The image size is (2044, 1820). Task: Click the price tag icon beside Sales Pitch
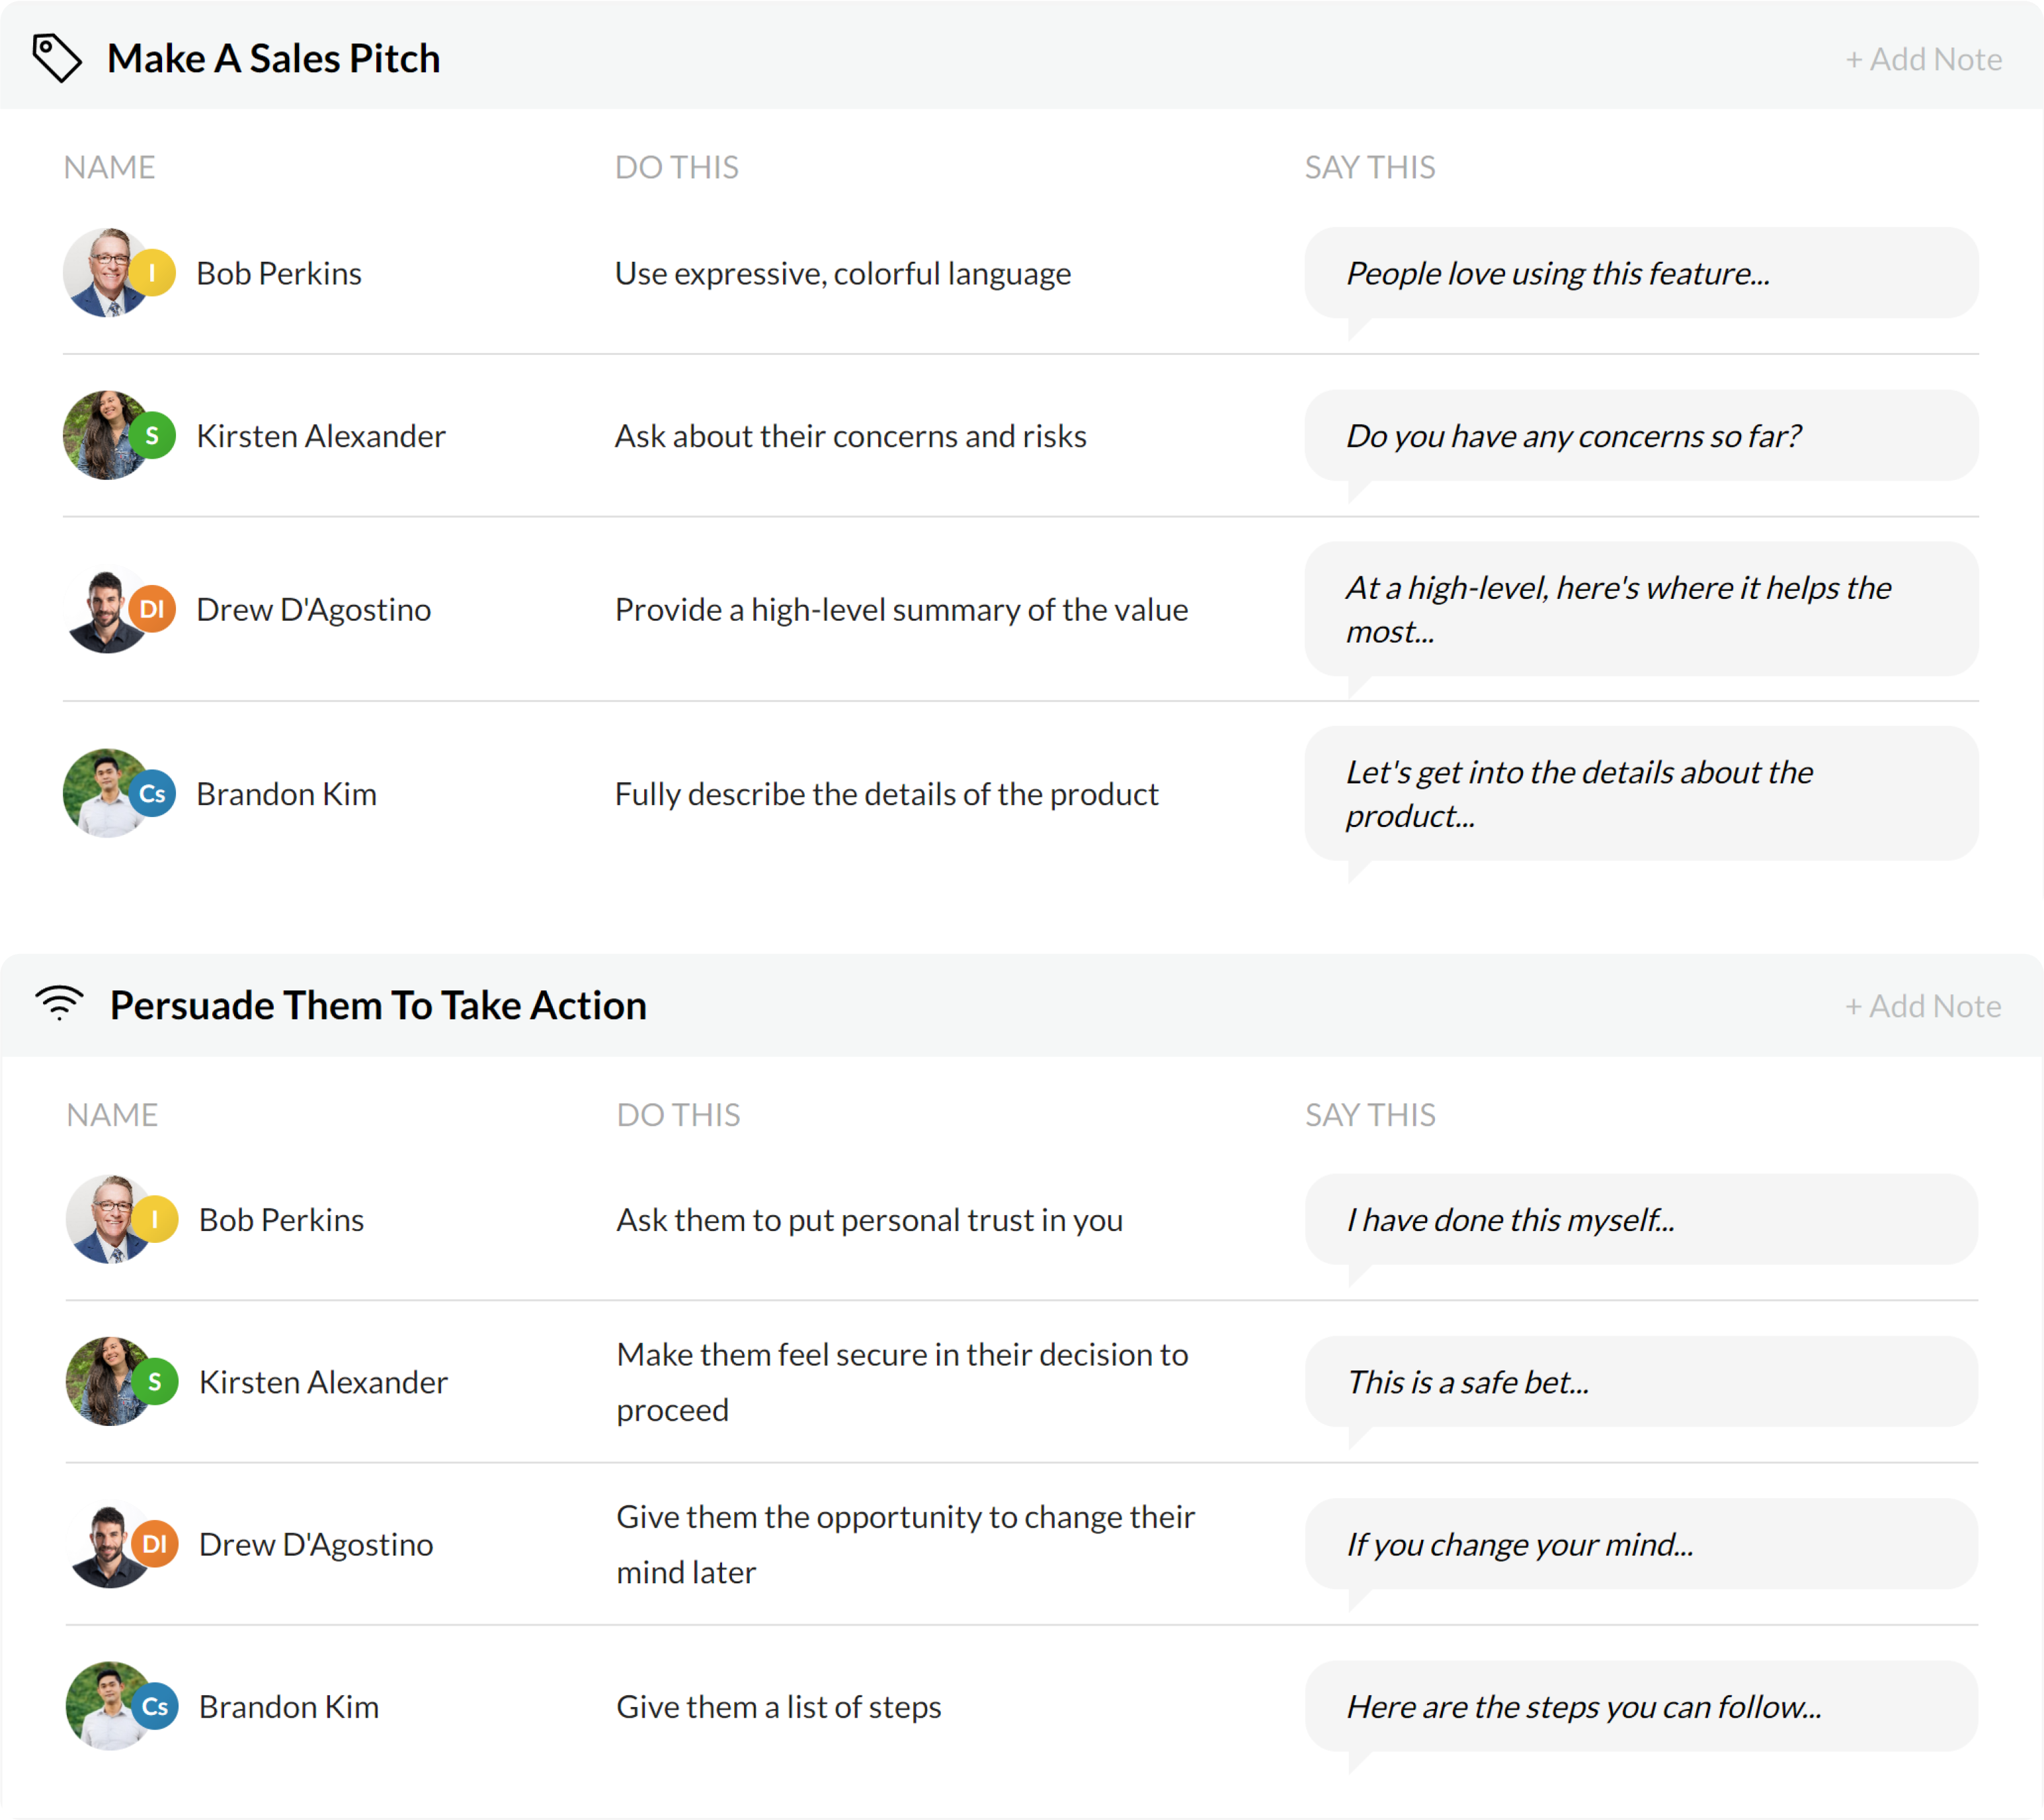57,58
